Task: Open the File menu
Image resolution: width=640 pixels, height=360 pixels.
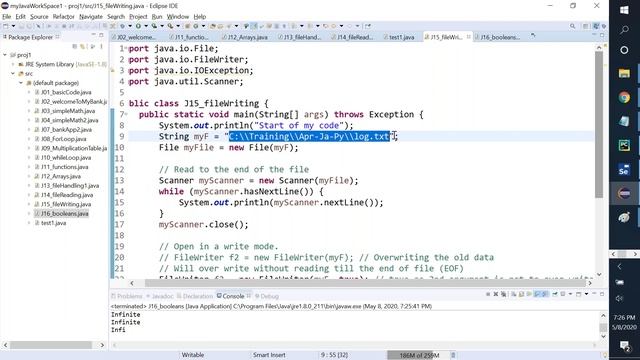Action: tap(7, 17)
